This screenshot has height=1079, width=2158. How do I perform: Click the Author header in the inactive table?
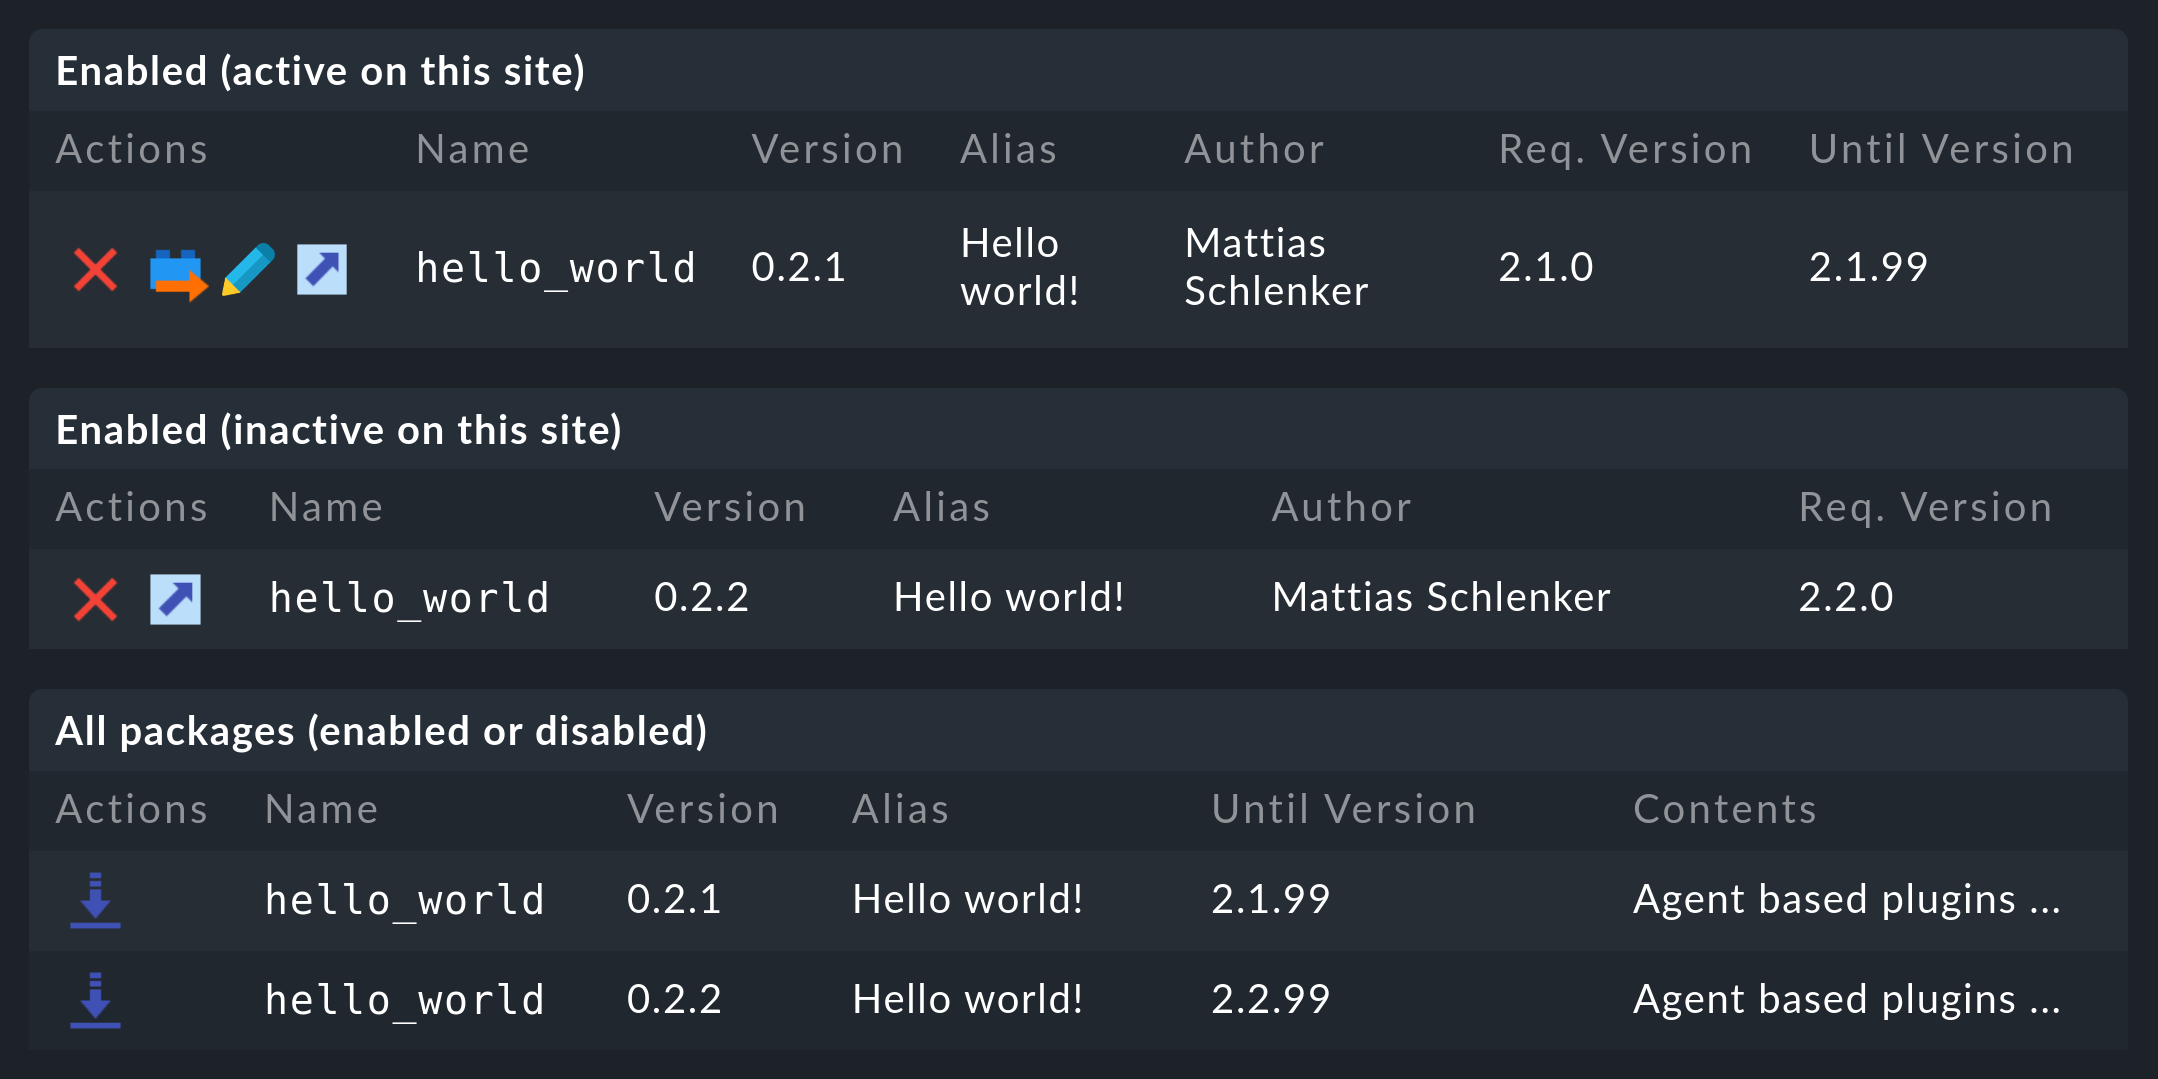(1341, 508)
